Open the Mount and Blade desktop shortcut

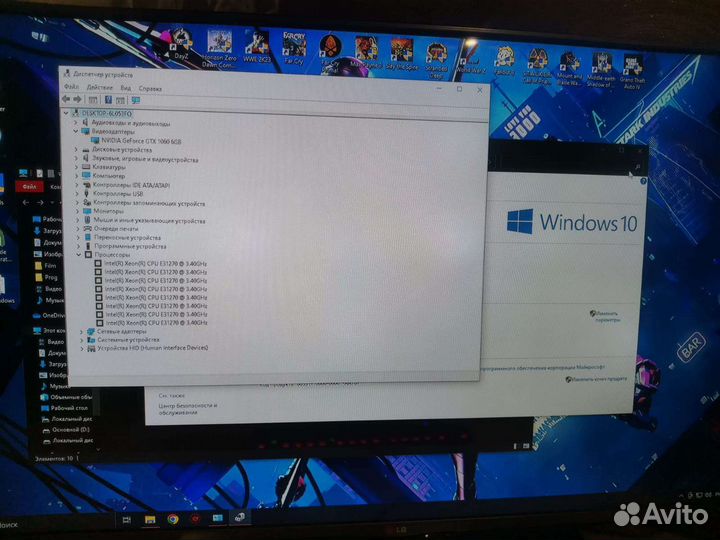tap(569, 69)
